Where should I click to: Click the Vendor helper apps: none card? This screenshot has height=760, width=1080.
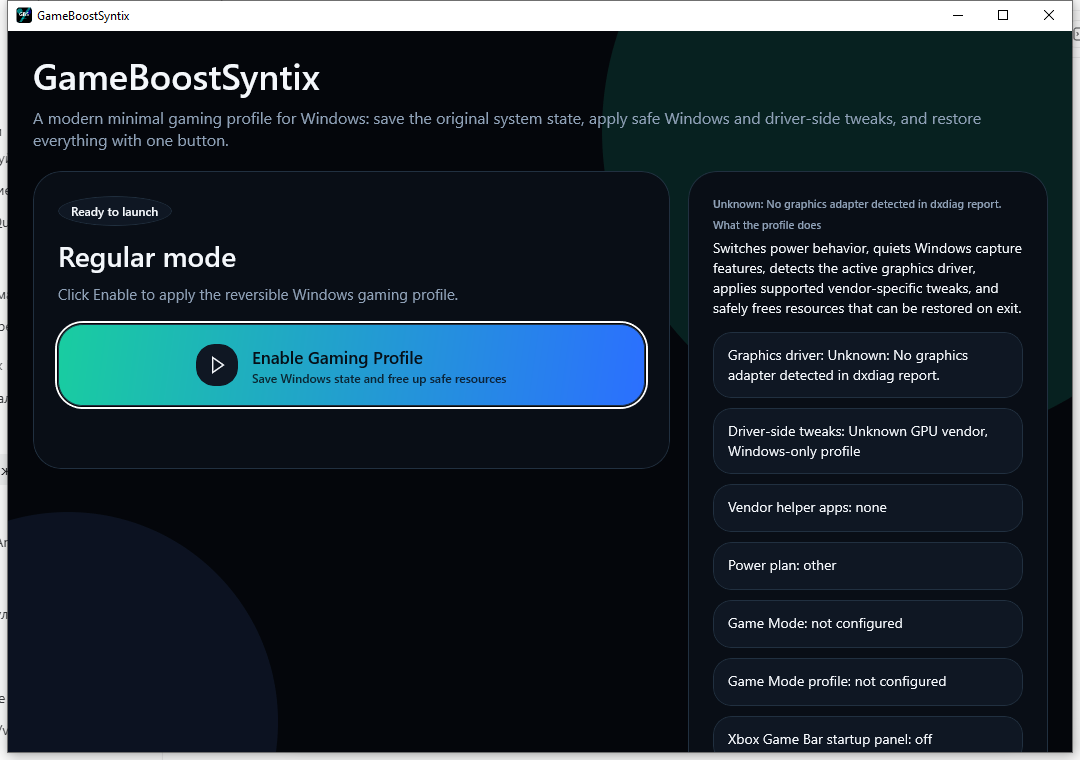tap(868, 508)
